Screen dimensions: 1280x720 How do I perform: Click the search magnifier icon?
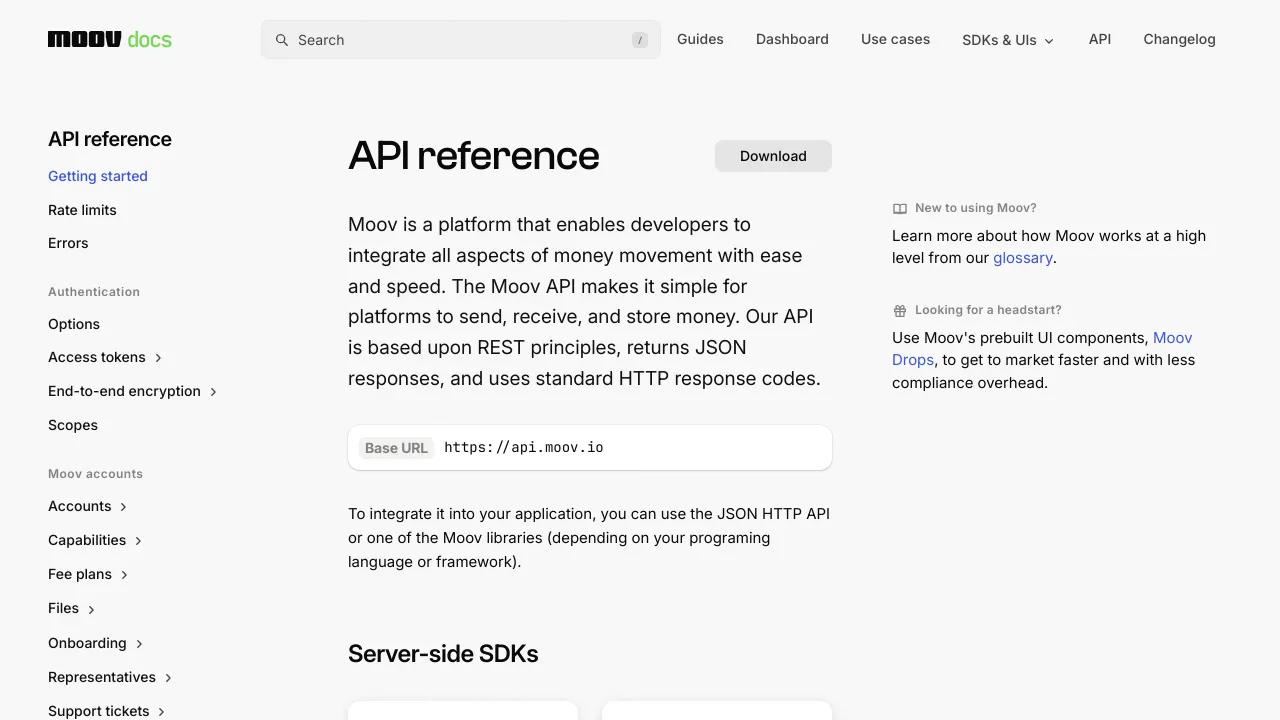(x=282, y=40)
